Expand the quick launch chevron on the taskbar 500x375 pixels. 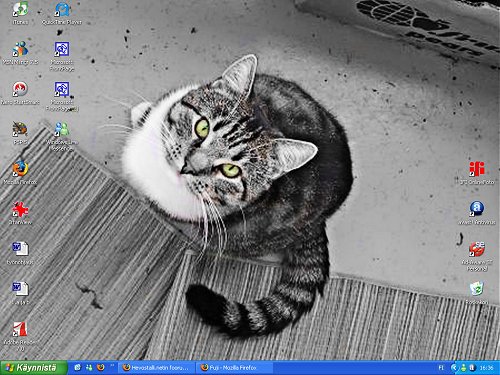click(112, 366)
